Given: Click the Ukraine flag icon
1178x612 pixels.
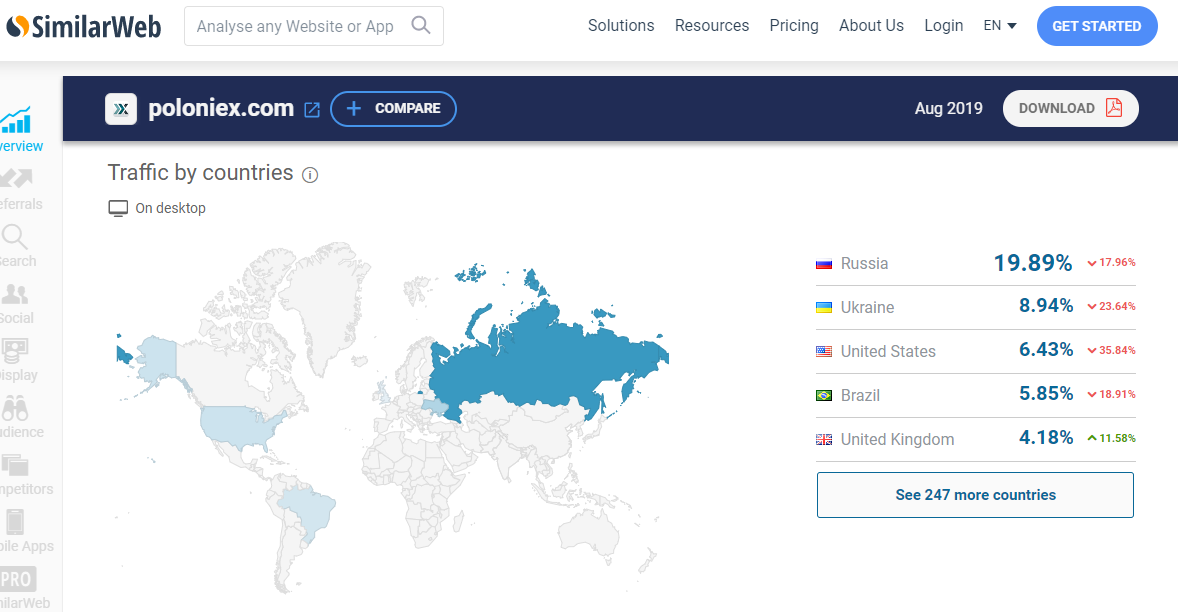Looking at the screenshot, I should pos(824,307).
